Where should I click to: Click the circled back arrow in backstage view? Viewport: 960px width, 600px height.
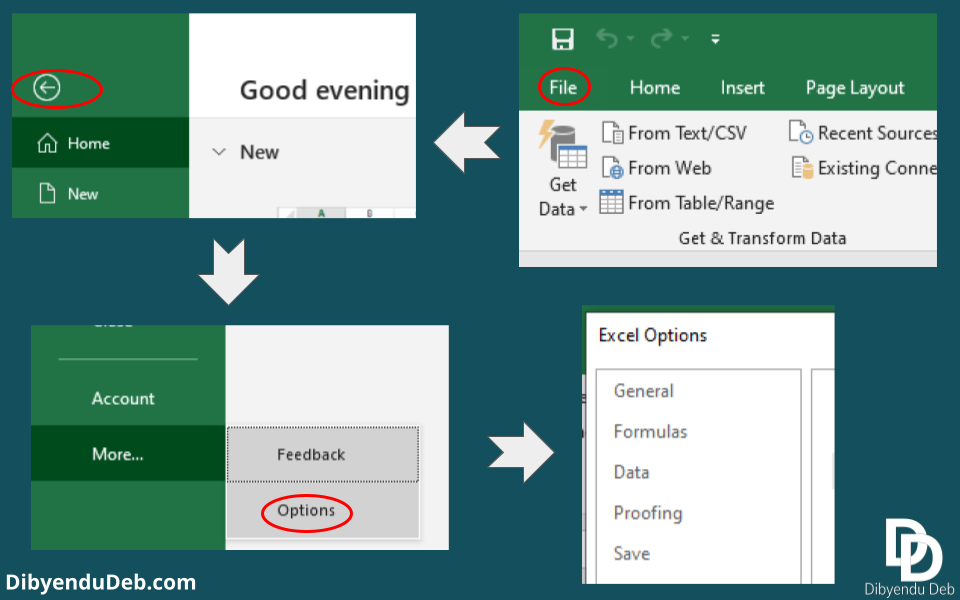(49, 89)
